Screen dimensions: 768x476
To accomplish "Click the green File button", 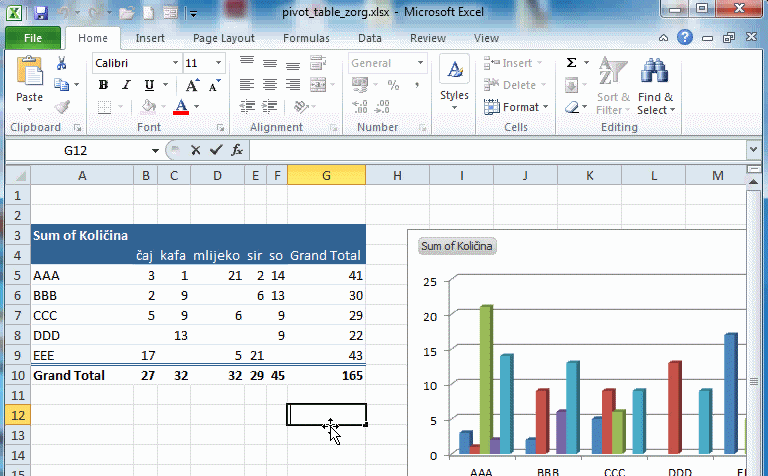I will click(x=32, y=38).
